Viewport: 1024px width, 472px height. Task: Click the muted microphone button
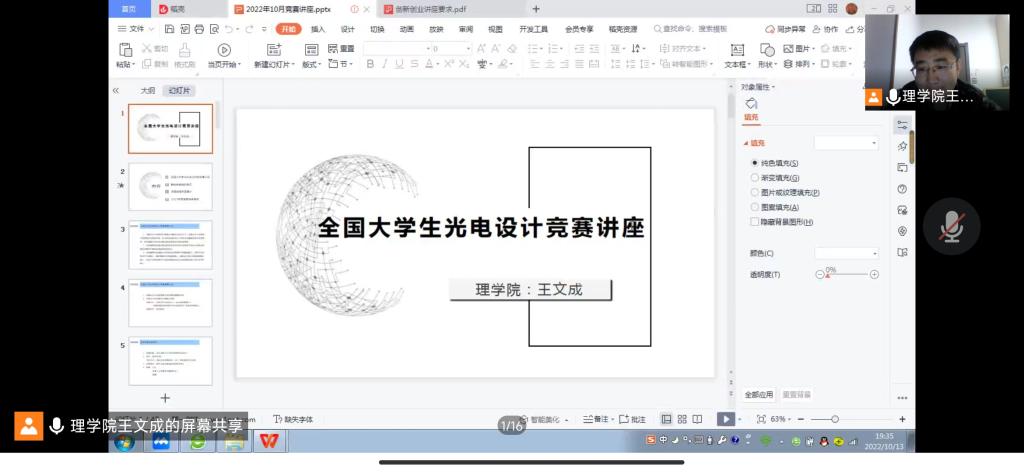point(951,227)
